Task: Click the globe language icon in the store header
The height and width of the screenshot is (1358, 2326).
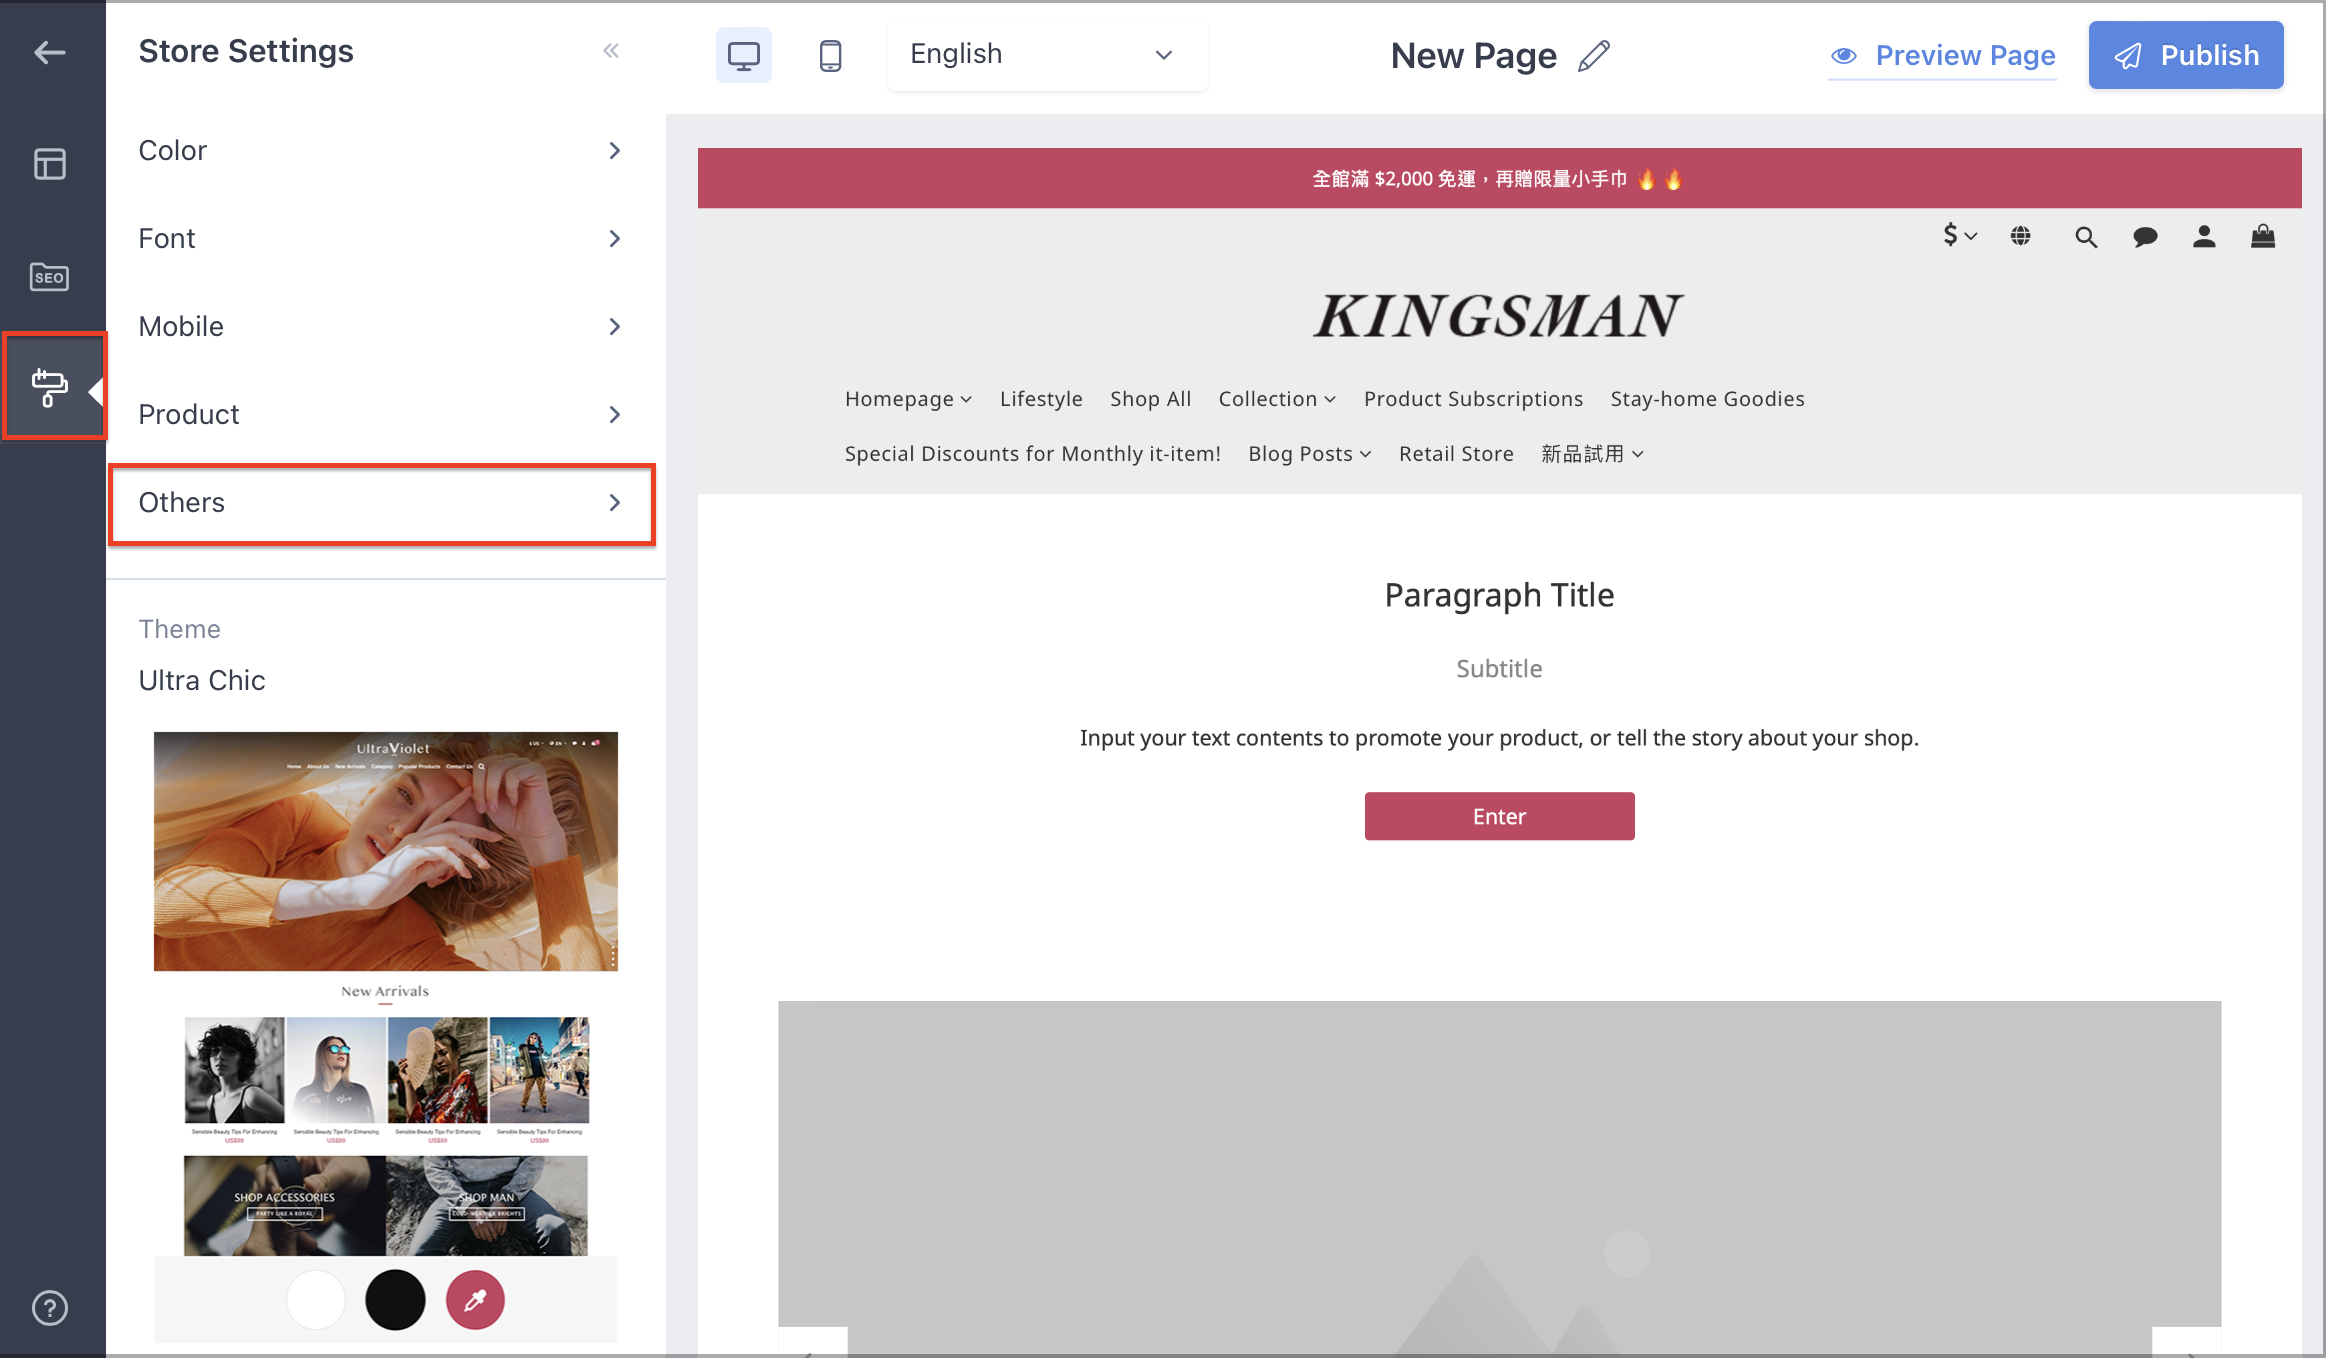Action: click(x=2021, y=236)
